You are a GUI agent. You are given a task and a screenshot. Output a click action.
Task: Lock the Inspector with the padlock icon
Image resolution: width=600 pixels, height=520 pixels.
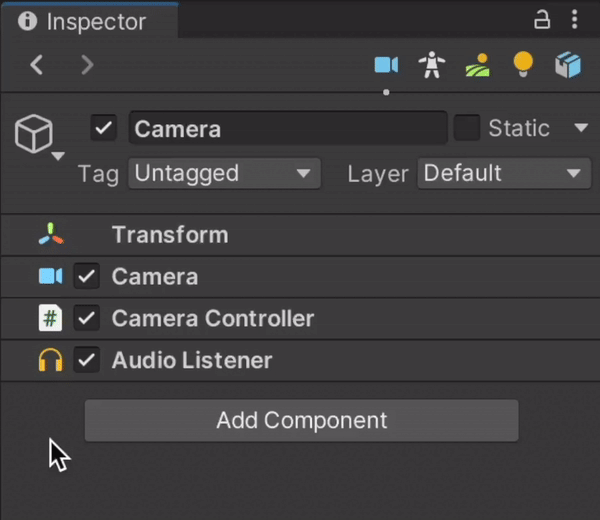[x=542, y=20]
